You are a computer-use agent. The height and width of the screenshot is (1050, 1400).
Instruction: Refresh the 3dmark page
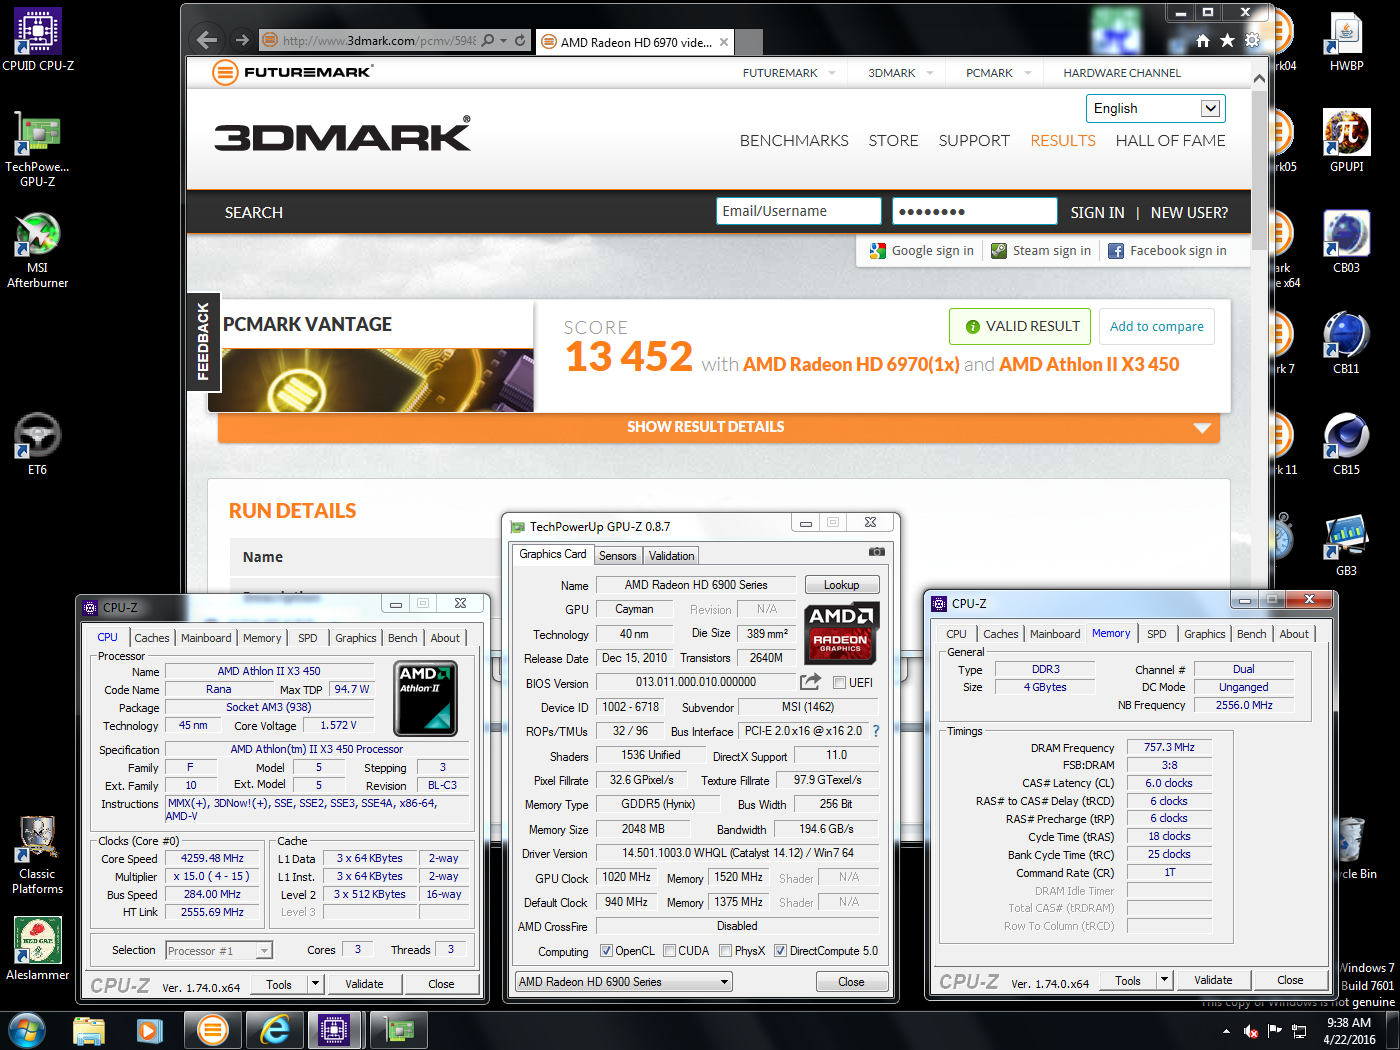click(x=520, y=40)
